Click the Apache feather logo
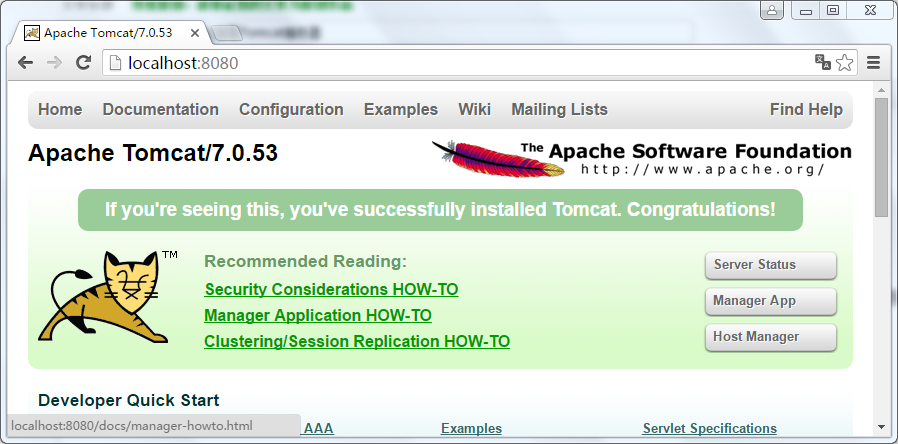The width and height of the screenshot is (898, 444). (x=498, y=158)
